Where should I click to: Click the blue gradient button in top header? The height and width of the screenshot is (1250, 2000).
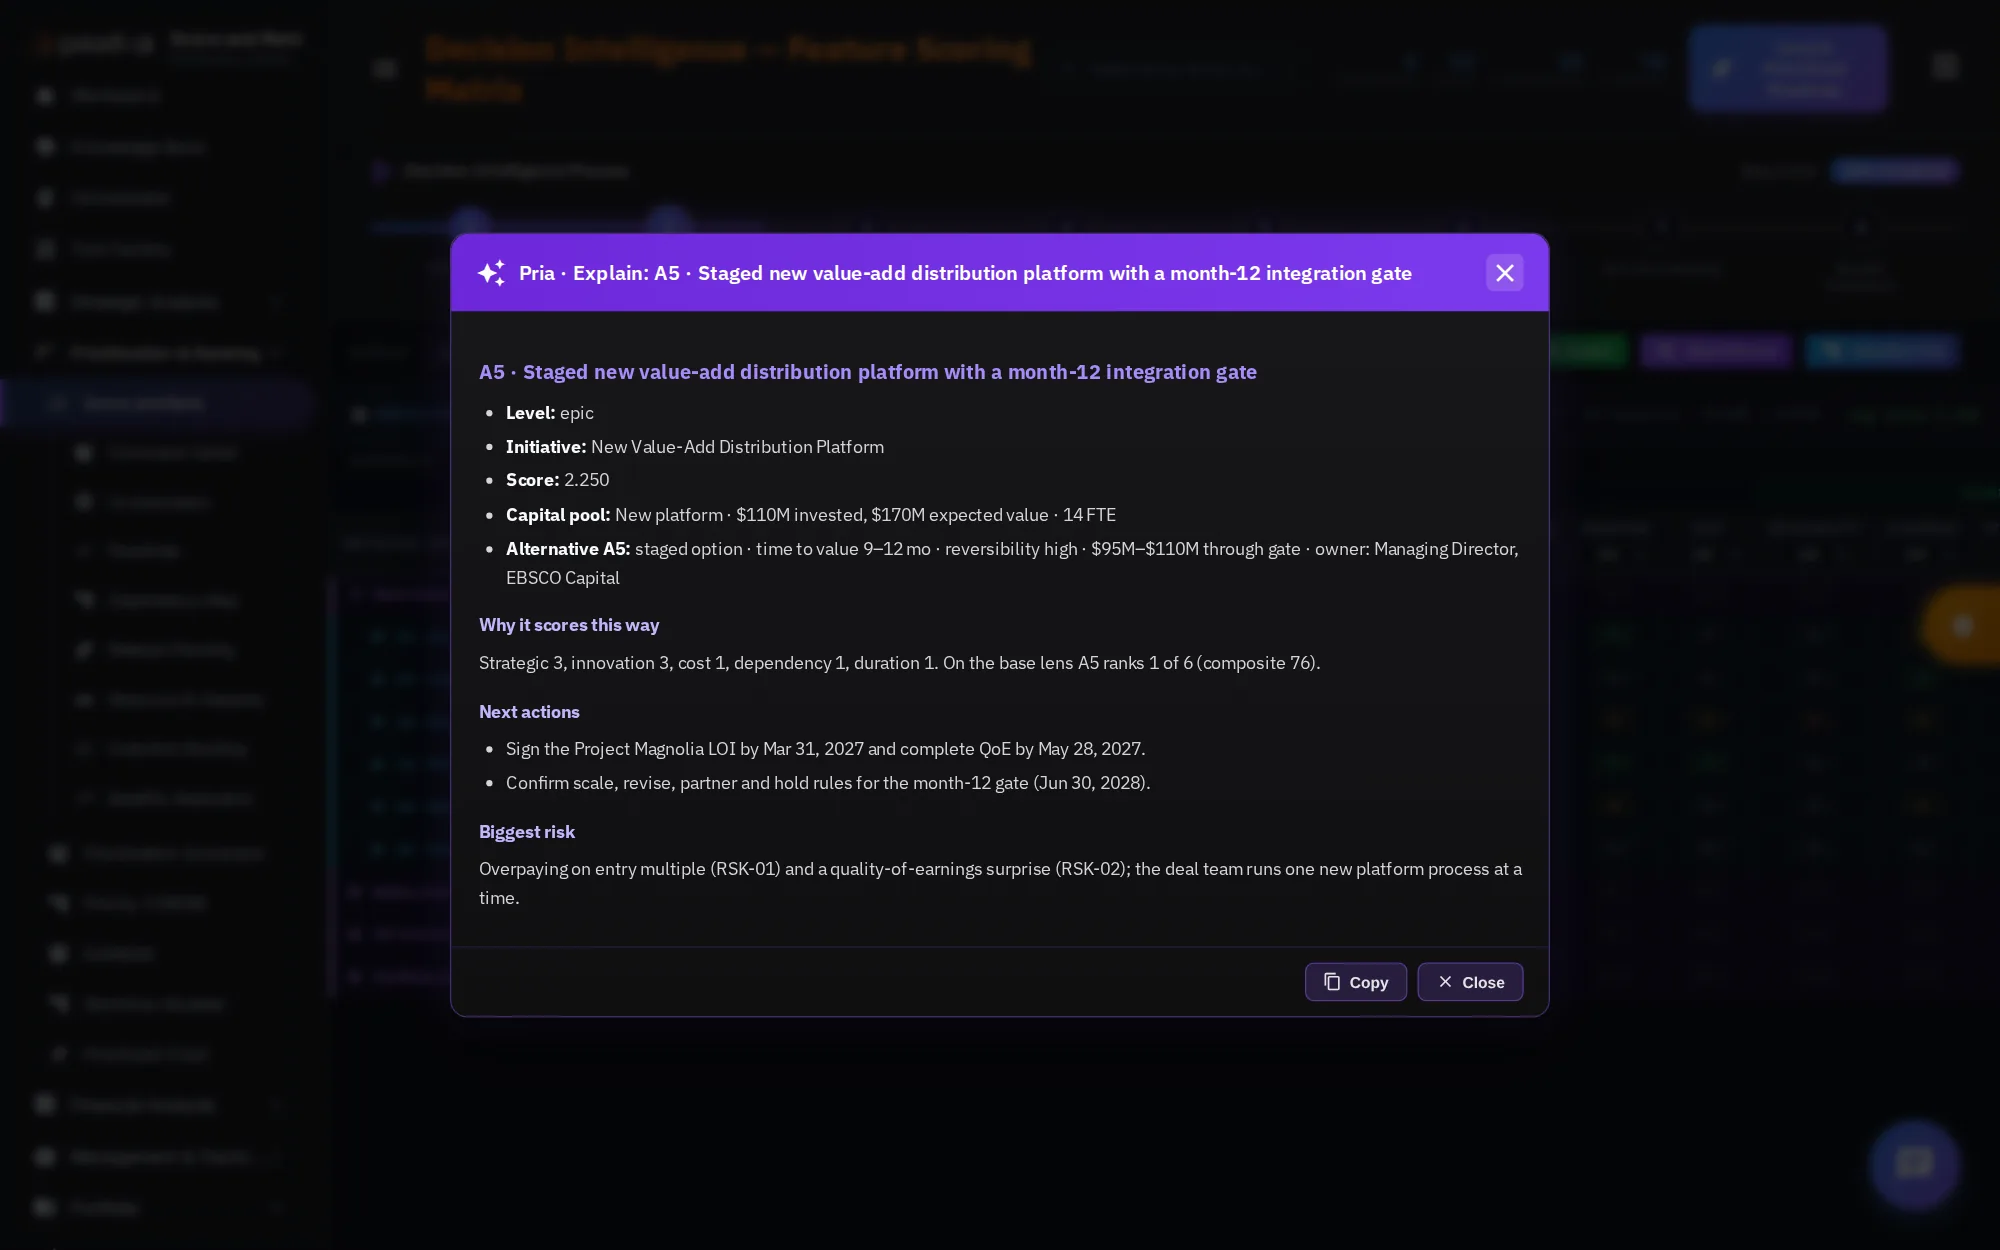tap(1787, 68)
